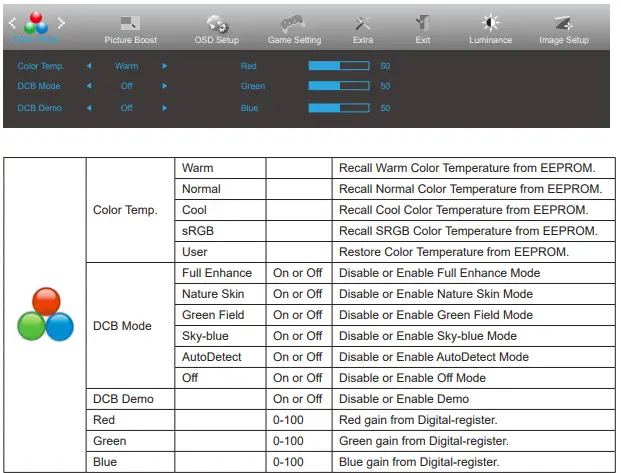Viewport: 621px width, 473px height.
Task: Click 'Blue gain from Digital-register.'
Action: (x=419, y=462)
